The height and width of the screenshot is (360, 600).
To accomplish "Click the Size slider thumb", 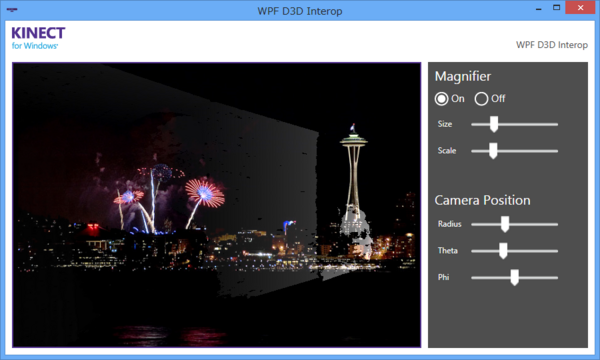I will 494,124.
